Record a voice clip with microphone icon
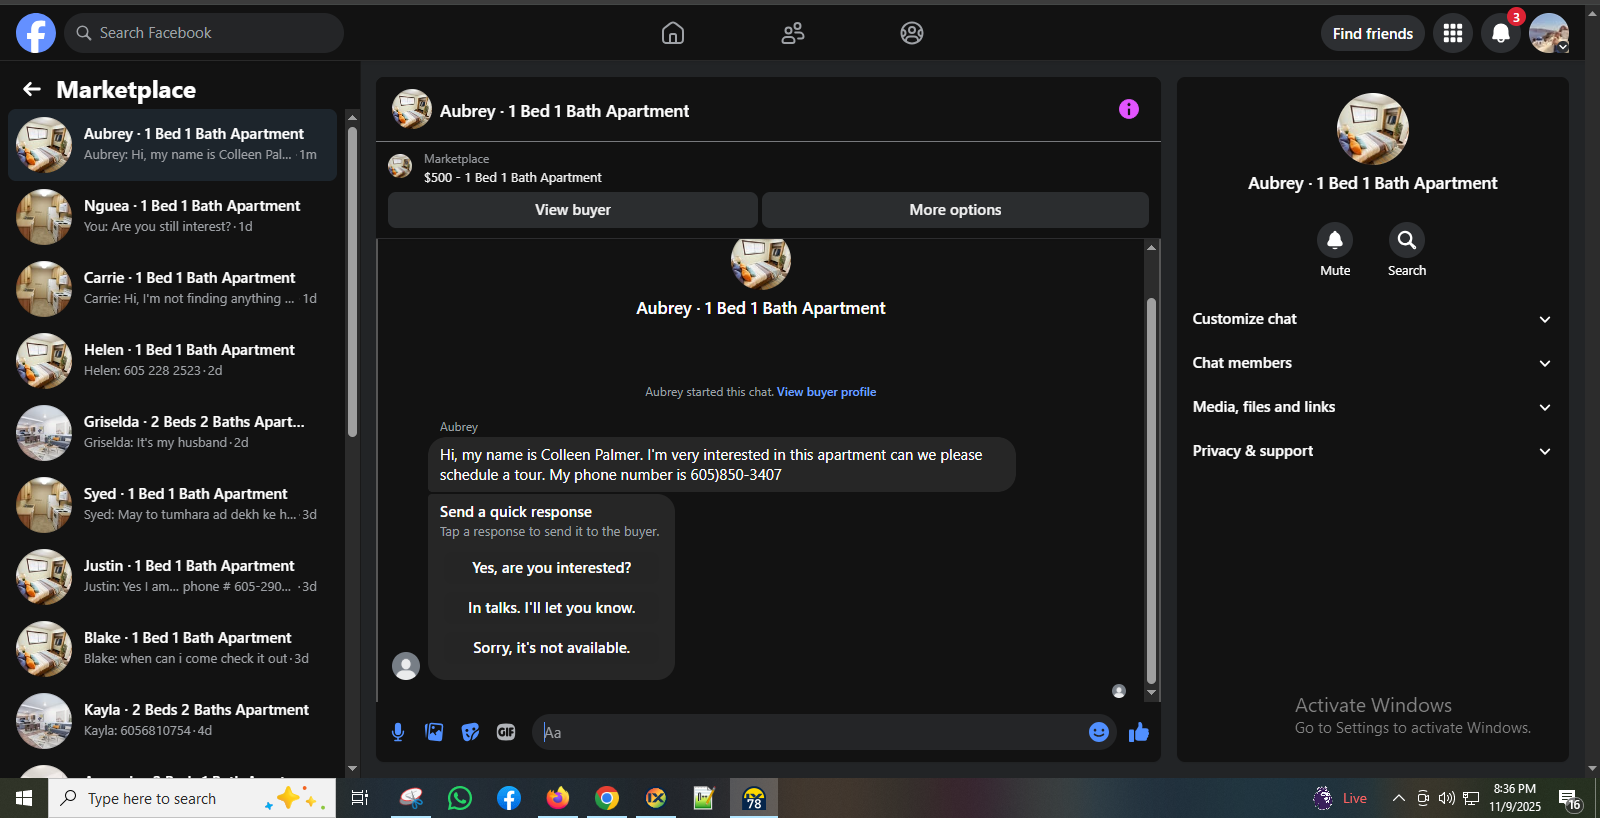The width and height of the screenshot is (1600, 818). point(398,732)
